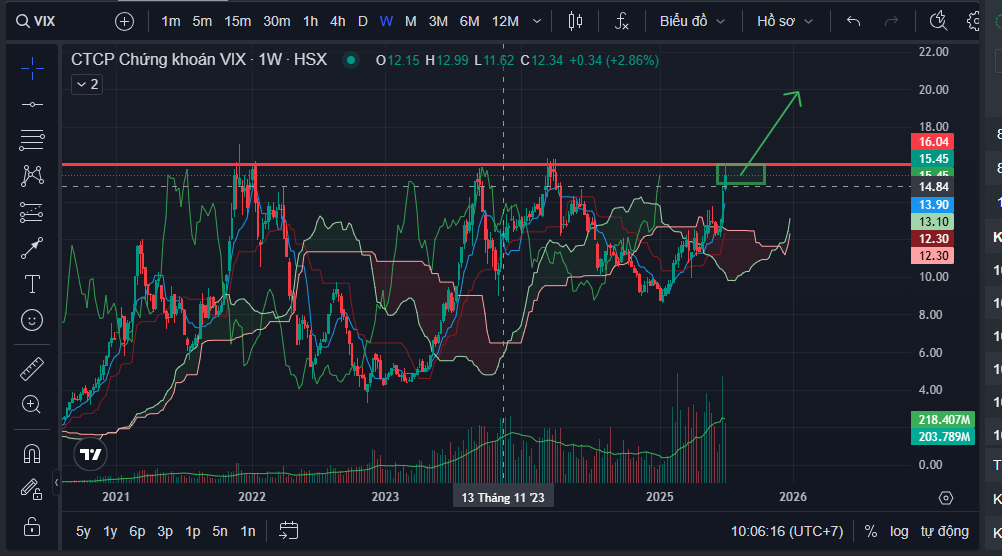Select the 4h timeframe

coord(338,21)
